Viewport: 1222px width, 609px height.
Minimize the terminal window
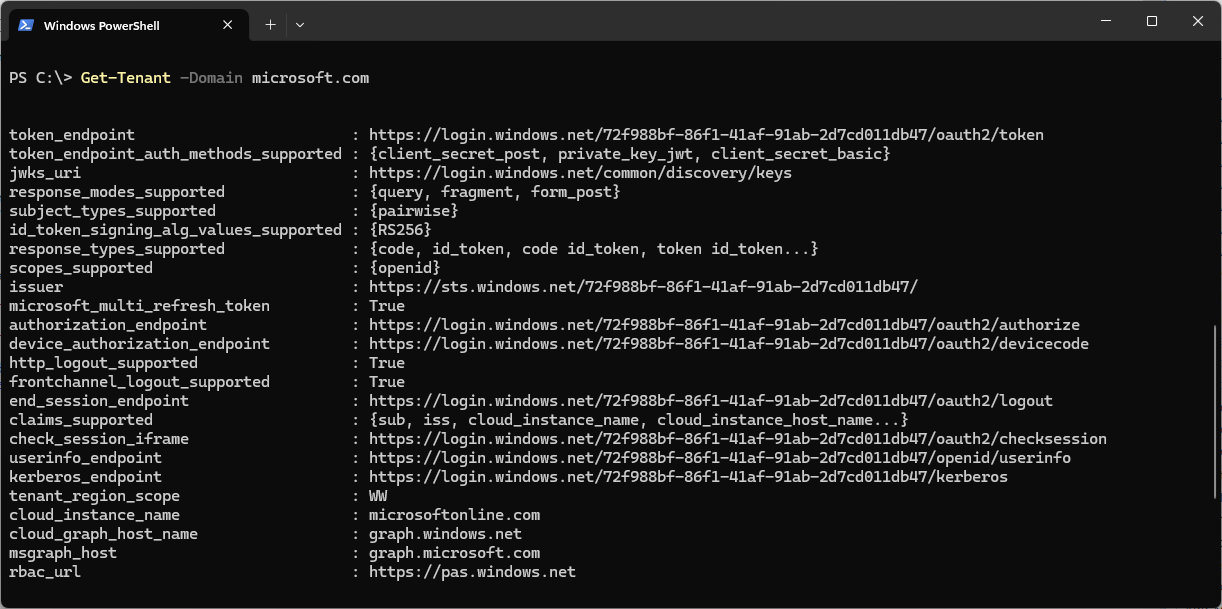(x=1107, y=21)
